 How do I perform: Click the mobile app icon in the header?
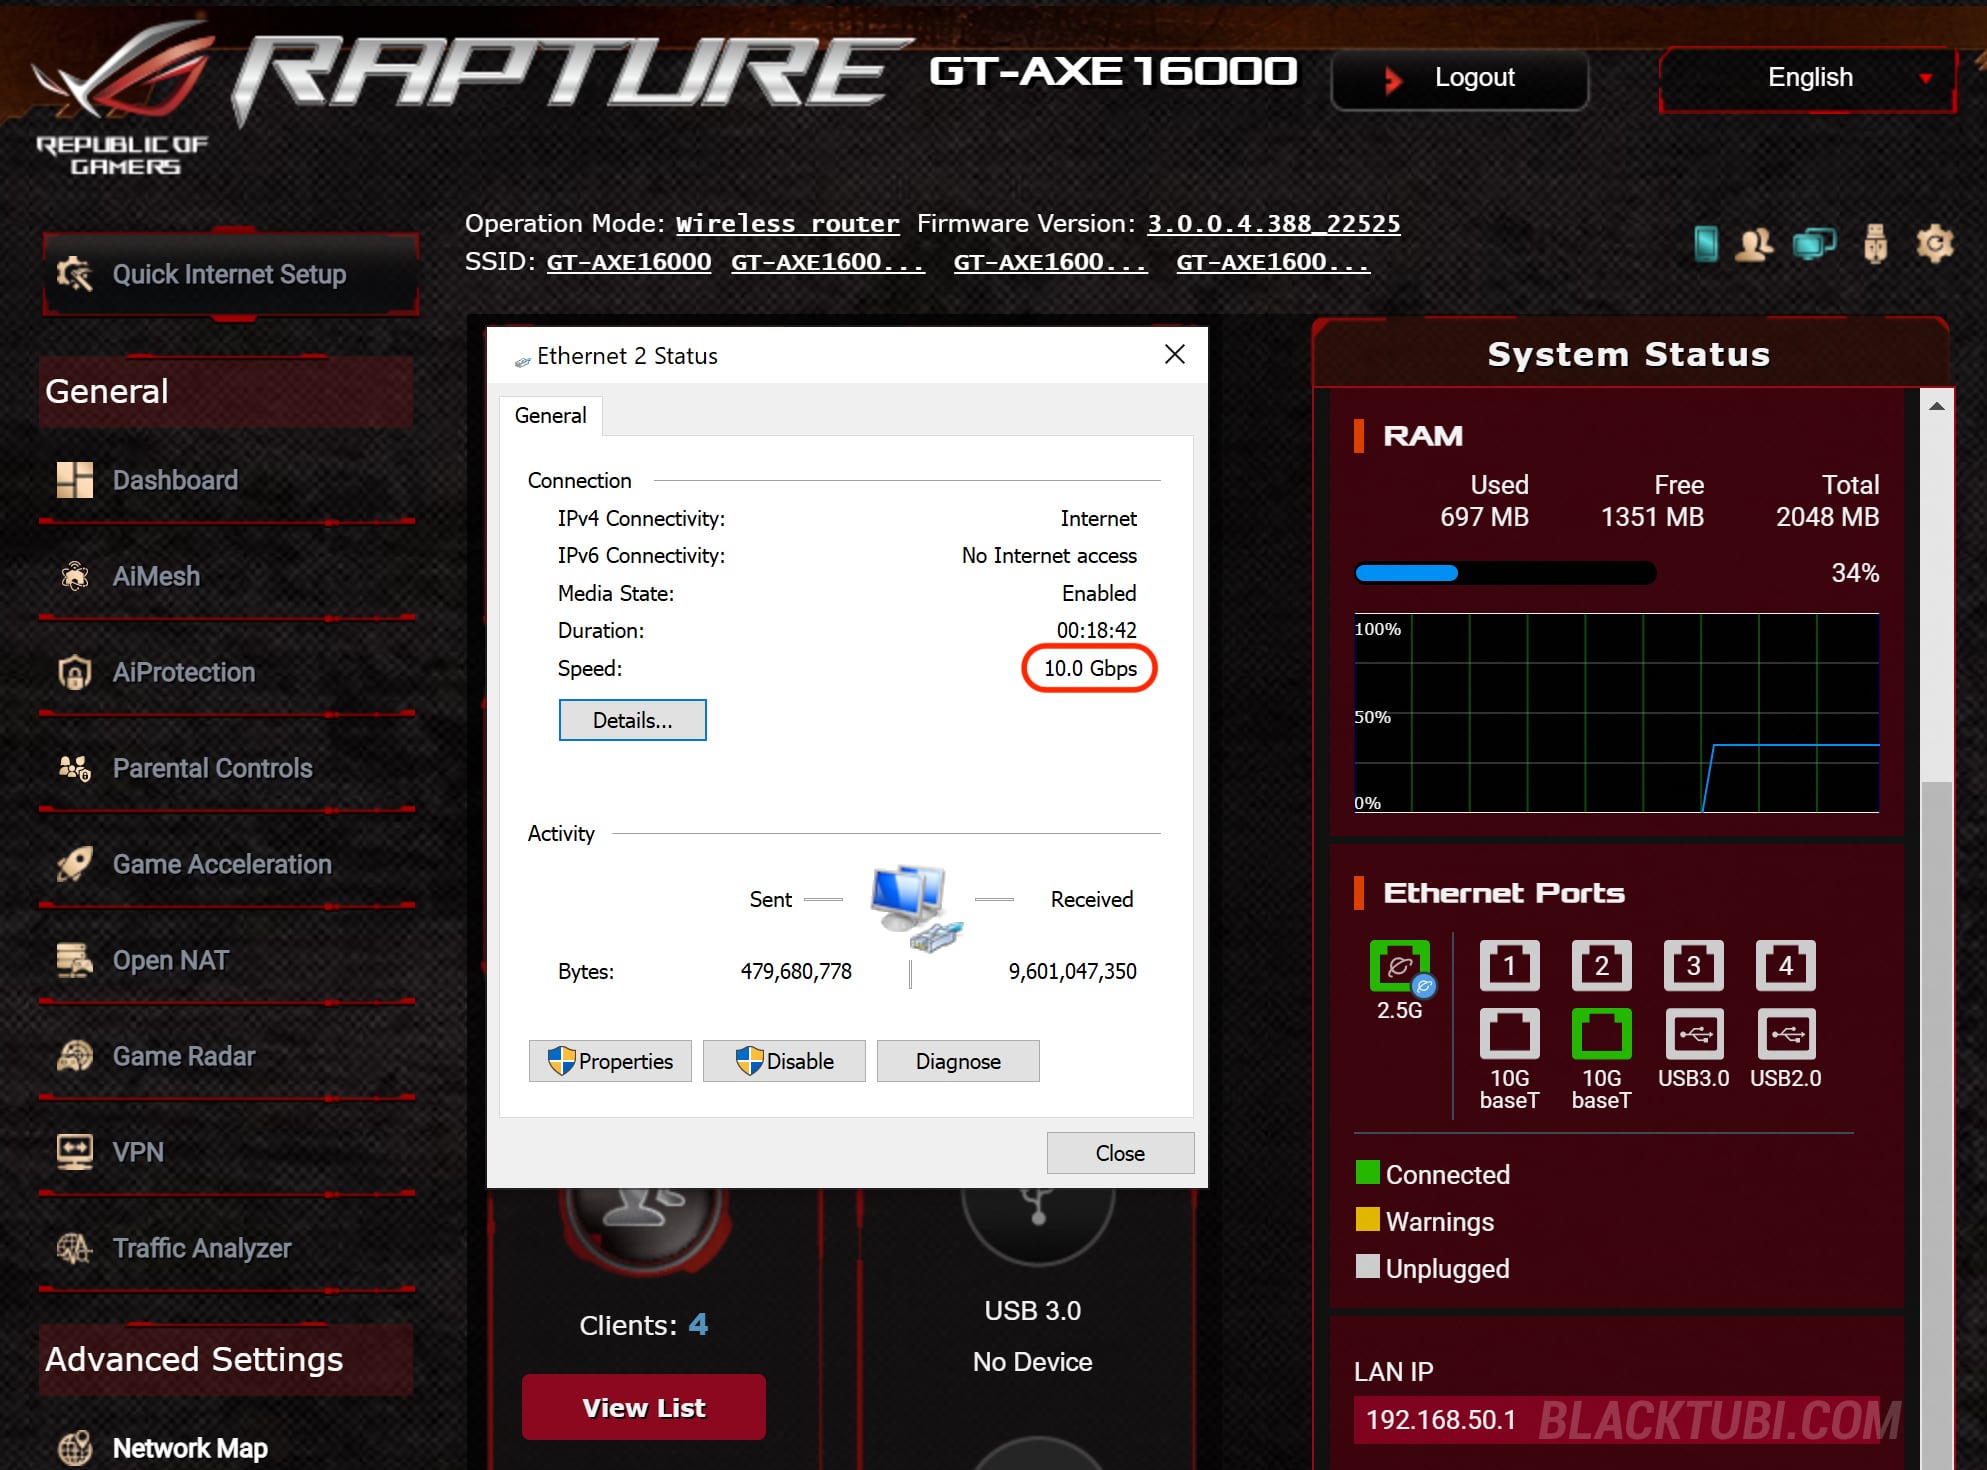1706,244
